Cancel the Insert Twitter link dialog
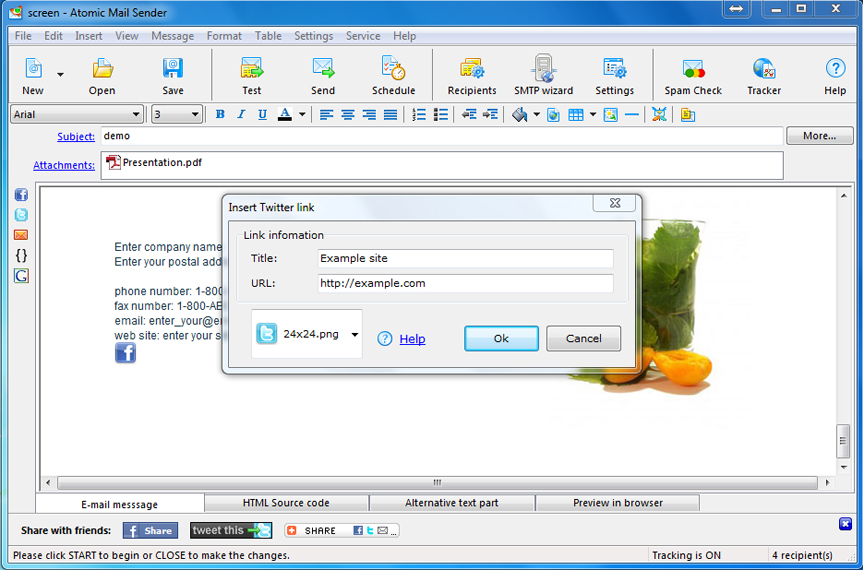Image resolution: width=863 pixels, height=570 pixels. 583,338
